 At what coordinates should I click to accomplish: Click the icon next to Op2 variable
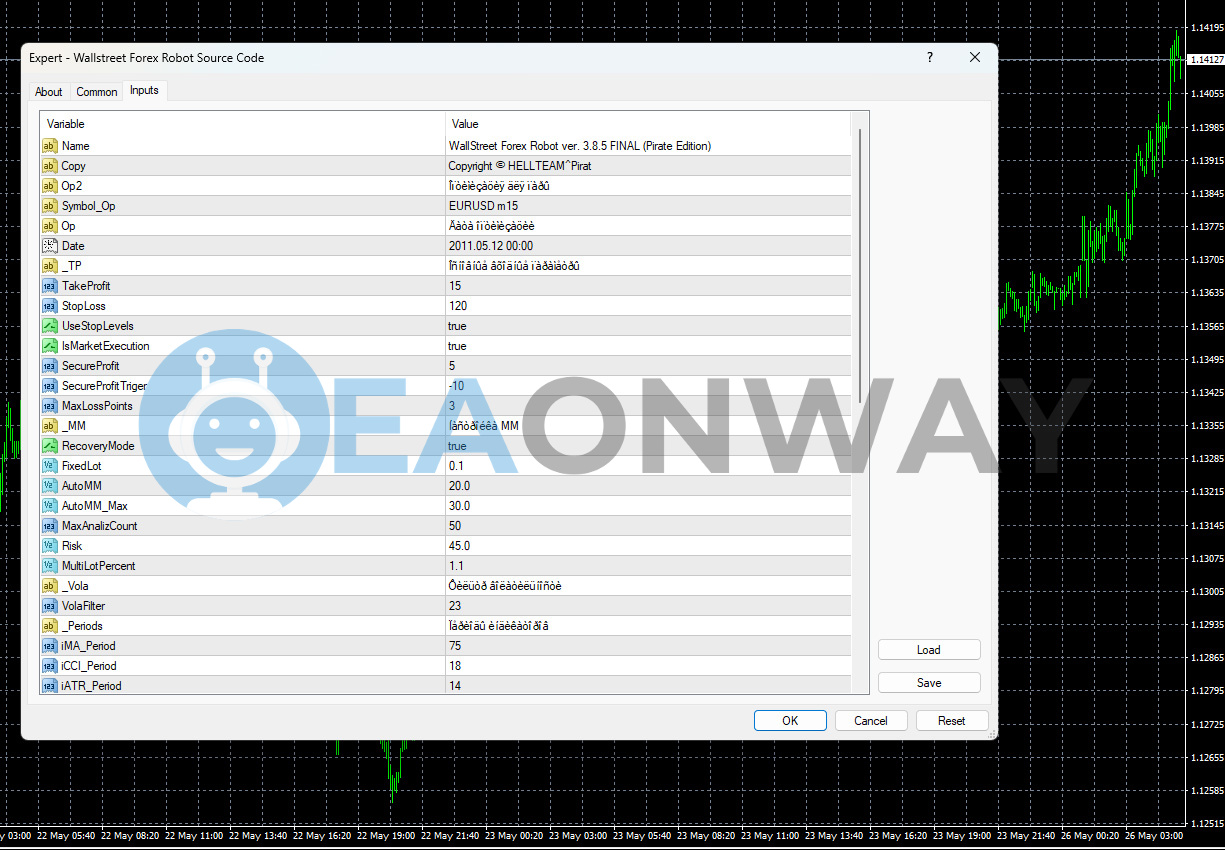tap(50, 186)
